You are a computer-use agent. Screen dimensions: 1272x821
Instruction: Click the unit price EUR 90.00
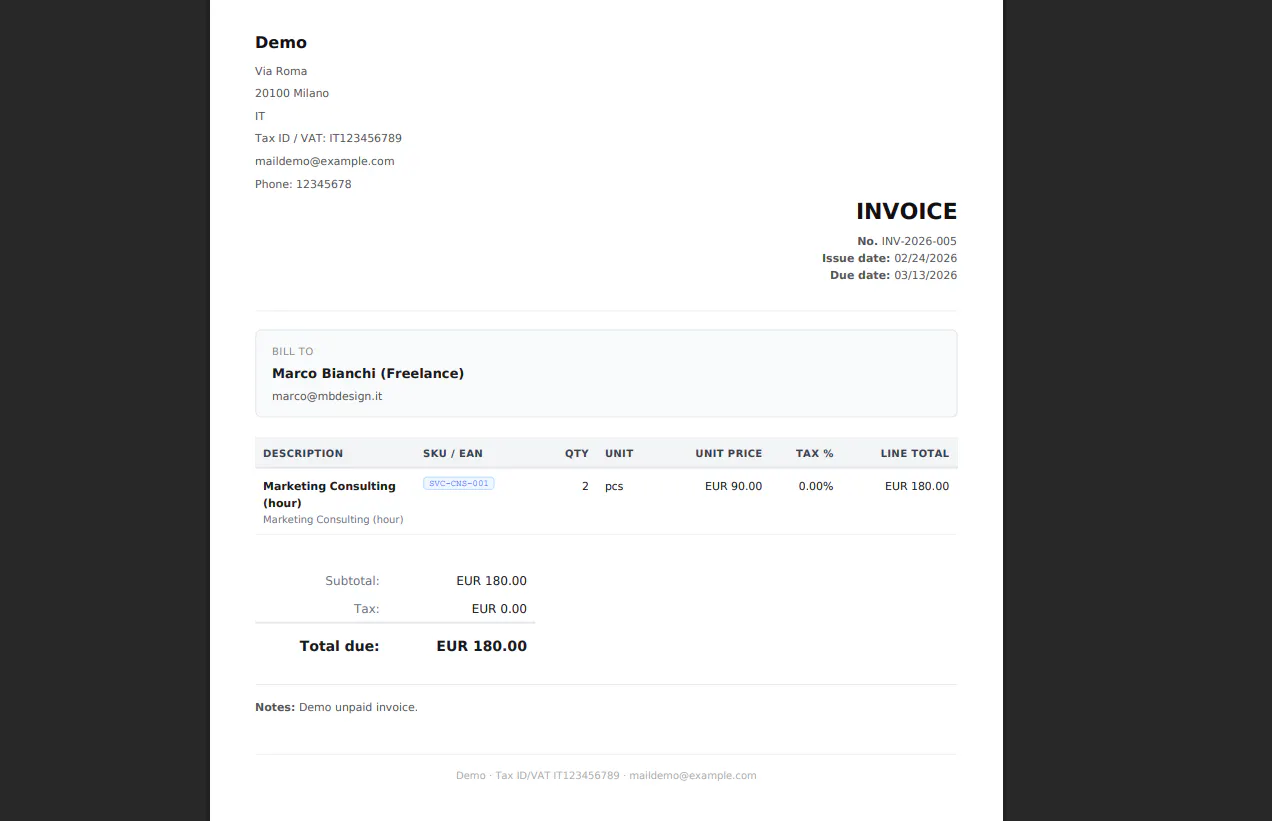pyautogui.click(x=733, y=486)
